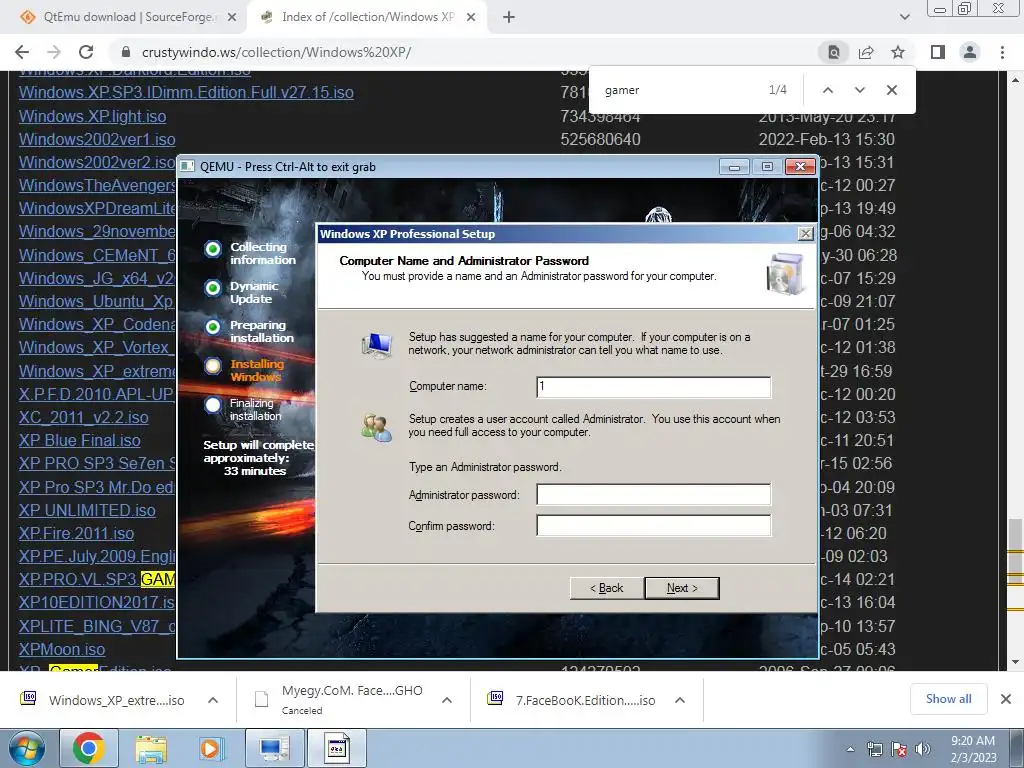Go to next find result for gamer

859,90
